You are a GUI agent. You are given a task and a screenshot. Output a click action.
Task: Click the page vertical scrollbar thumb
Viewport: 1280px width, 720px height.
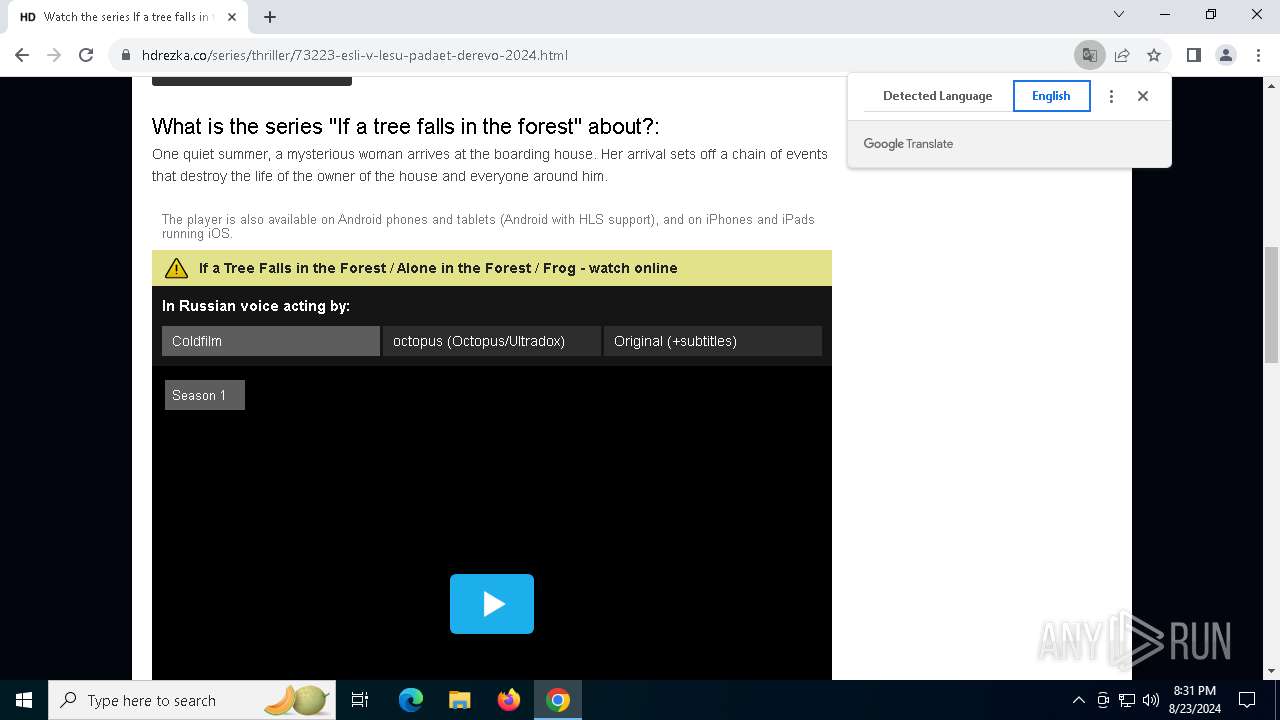1271,305
